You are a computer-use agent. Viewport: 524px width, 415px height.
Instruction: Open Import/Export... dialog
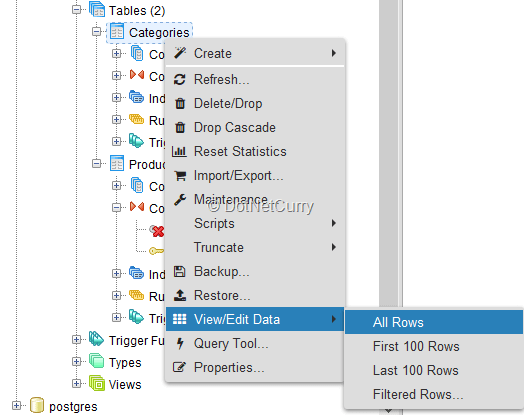[255, 176]
